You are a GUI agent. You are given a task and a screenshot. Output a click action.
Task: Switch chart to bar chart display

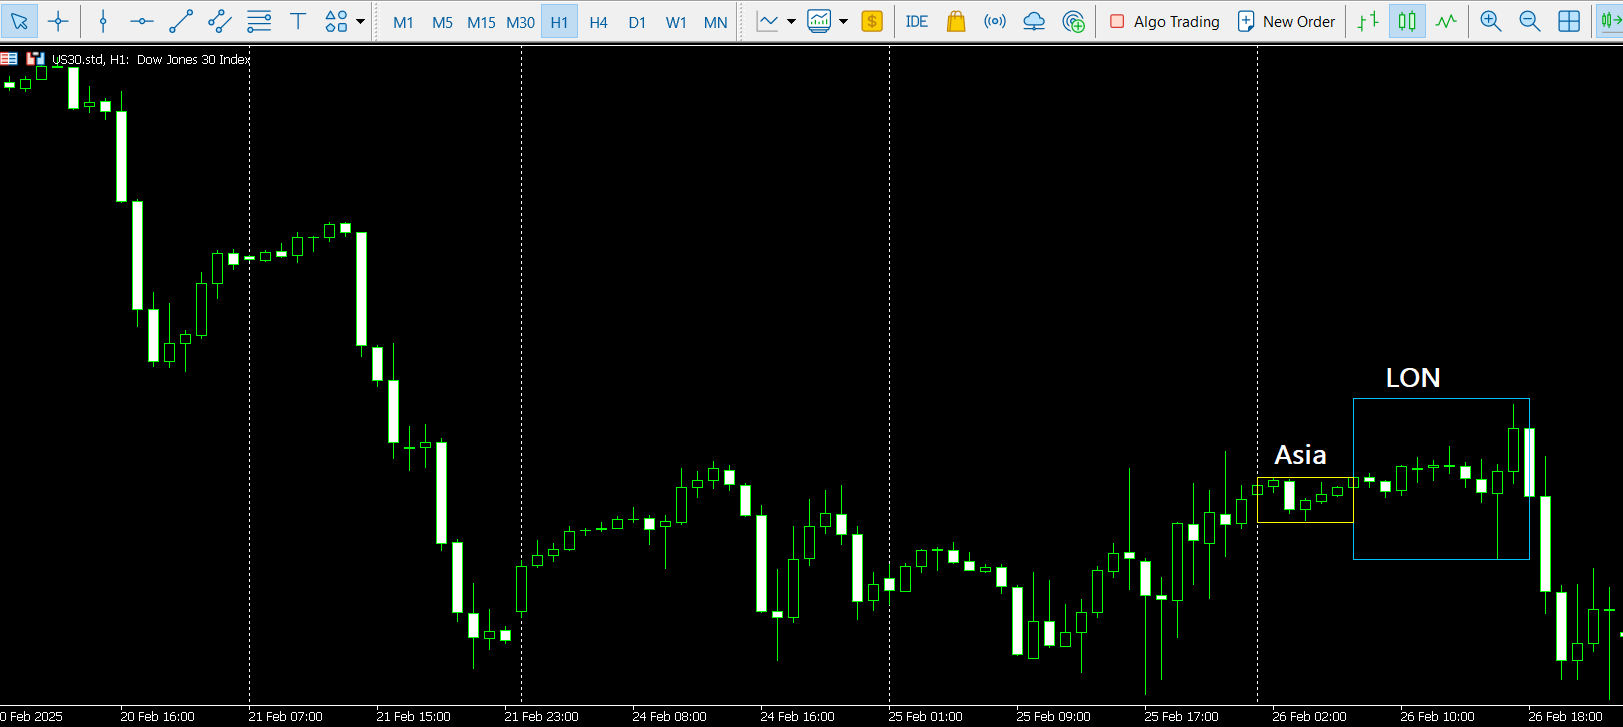pos(1368,21)
